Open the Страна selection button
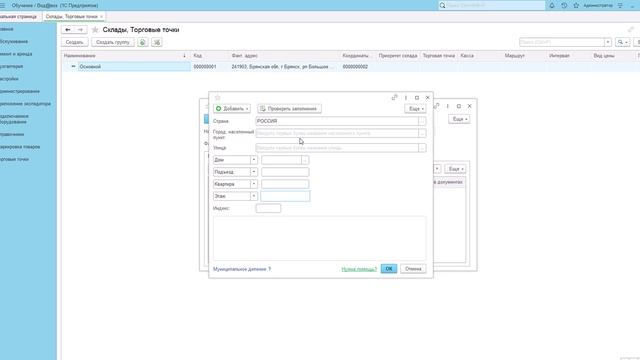 click(422, 121)
